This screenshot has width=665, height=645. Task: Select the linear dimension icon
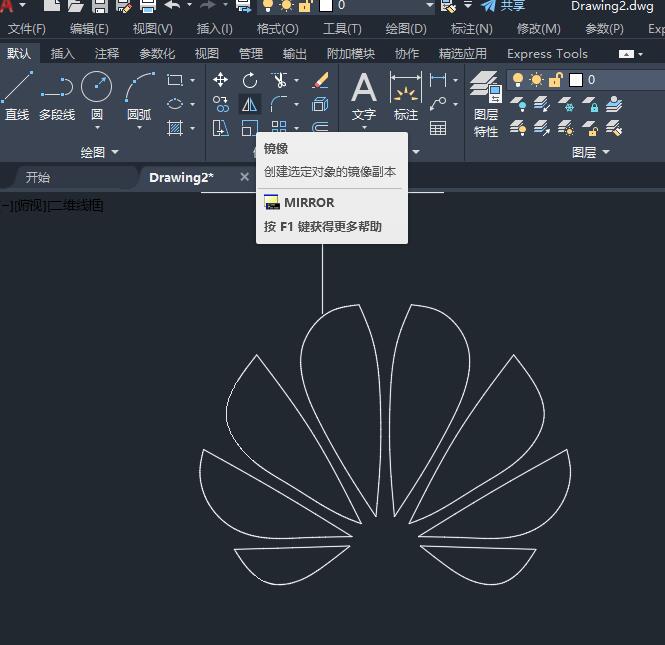click(438, 80)
